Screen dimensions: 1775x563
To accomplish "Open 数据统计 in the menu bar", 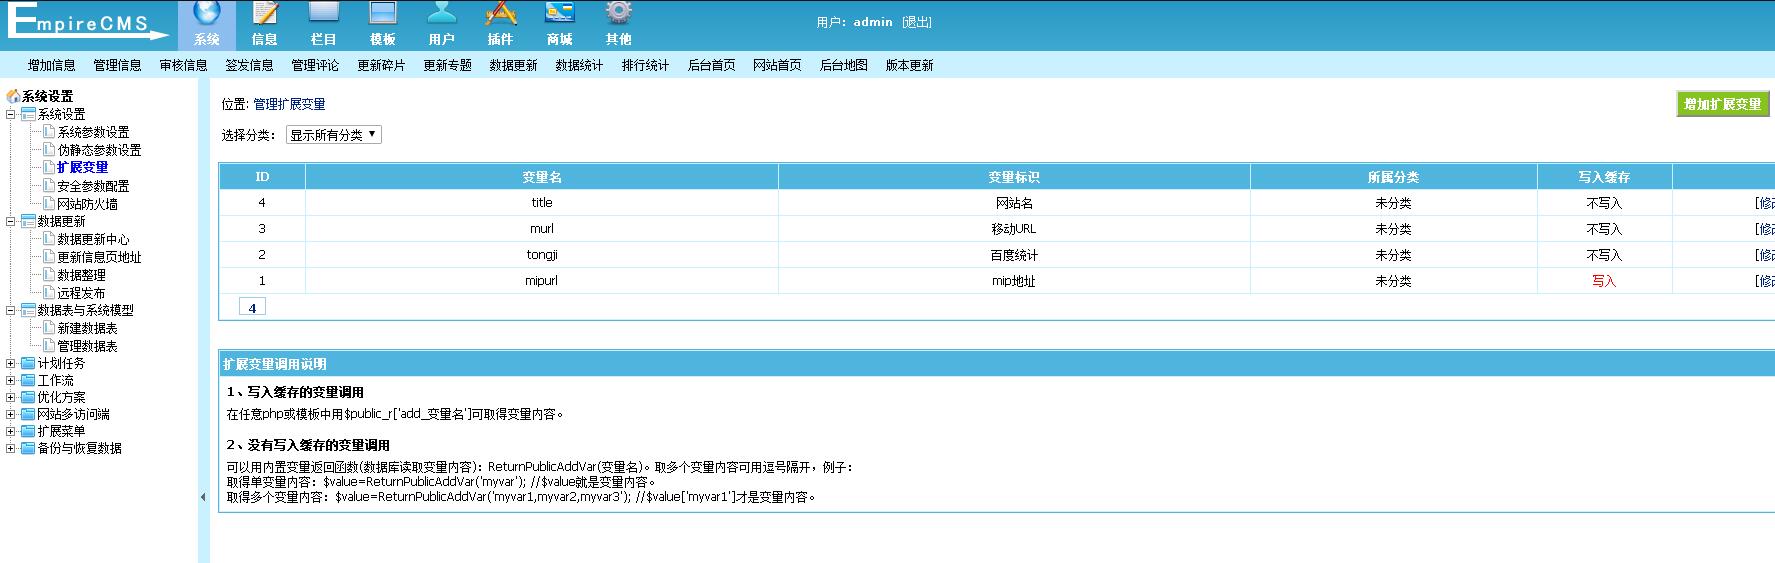I will pyautogui.click(x=580, y=65).
